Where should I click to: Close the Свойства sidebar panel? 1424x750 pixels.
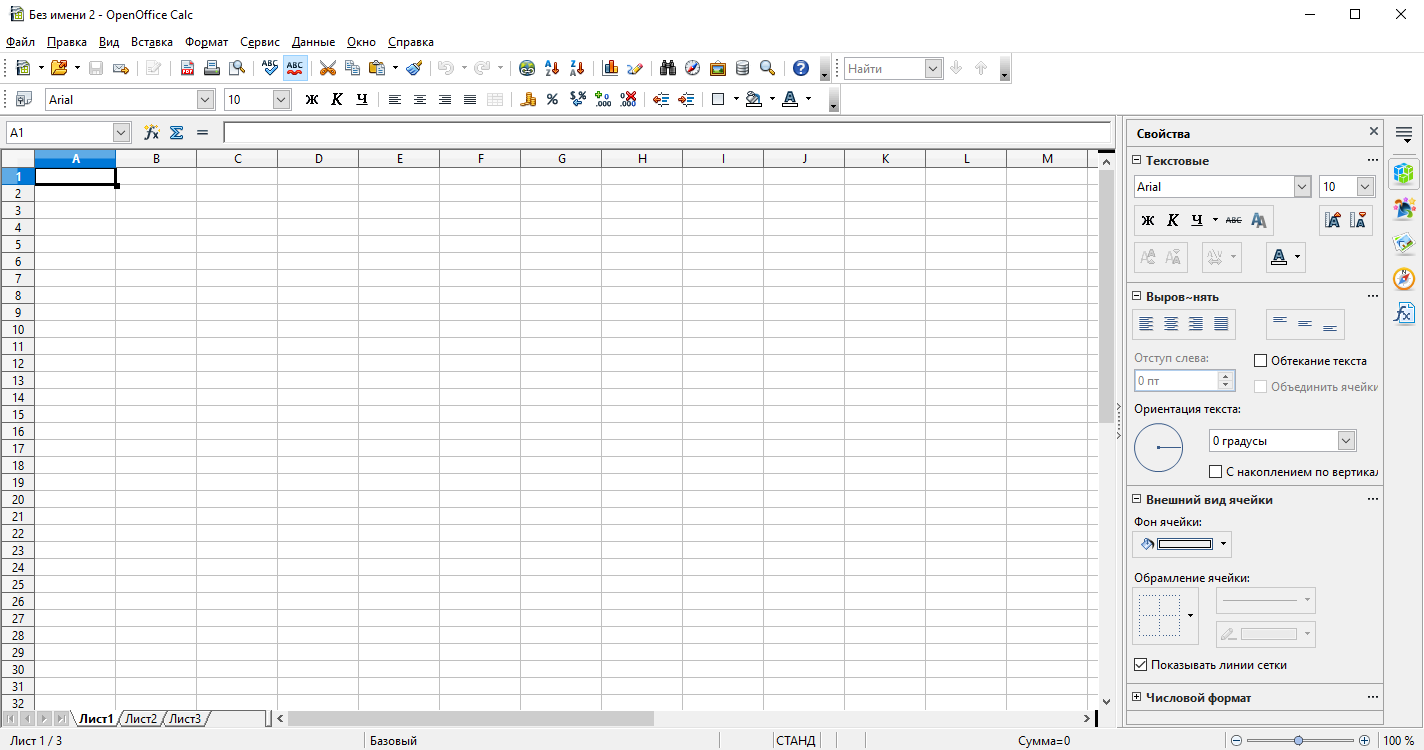[x=1373, y=132]
